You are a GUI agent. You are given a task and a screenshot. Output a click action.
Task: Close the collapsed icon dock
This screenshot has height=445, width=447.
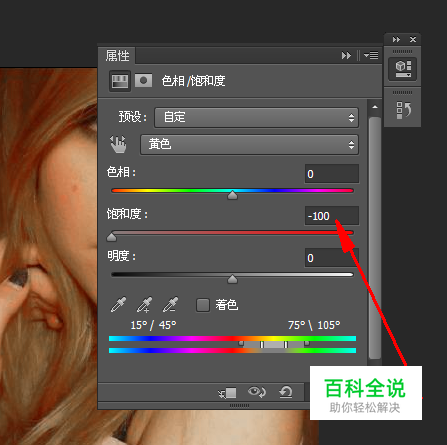point(413,39)
